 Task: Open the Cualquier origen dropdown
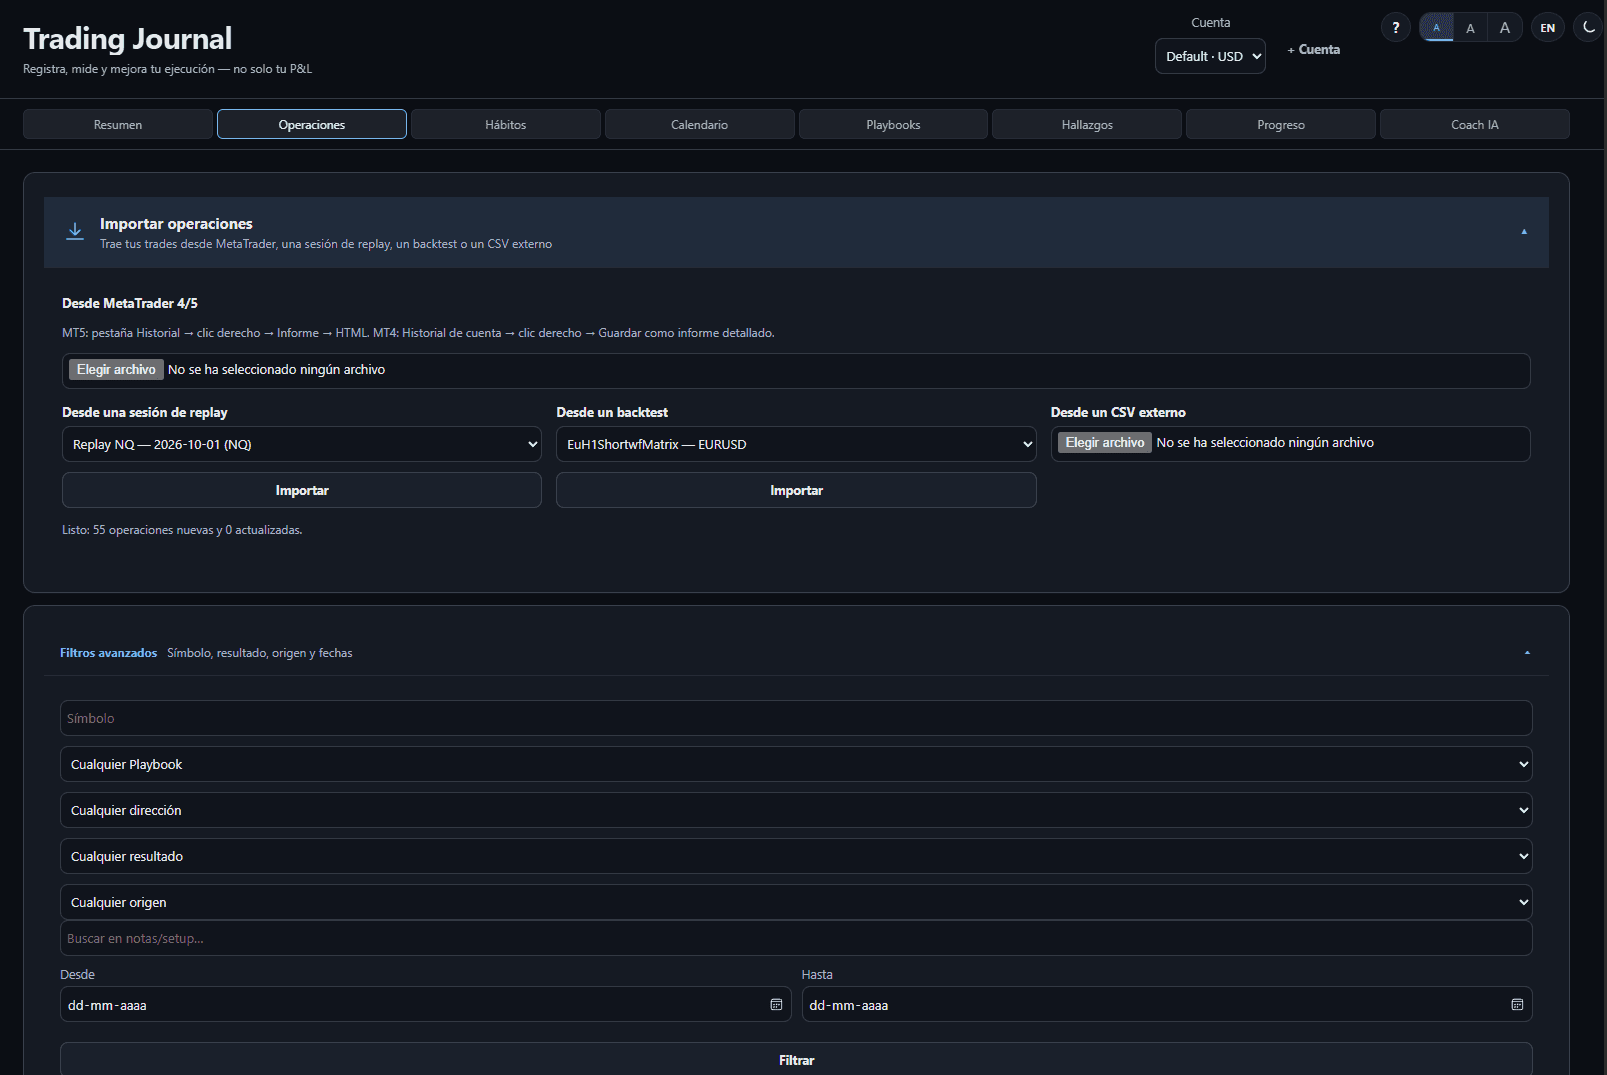pos(796,902)
